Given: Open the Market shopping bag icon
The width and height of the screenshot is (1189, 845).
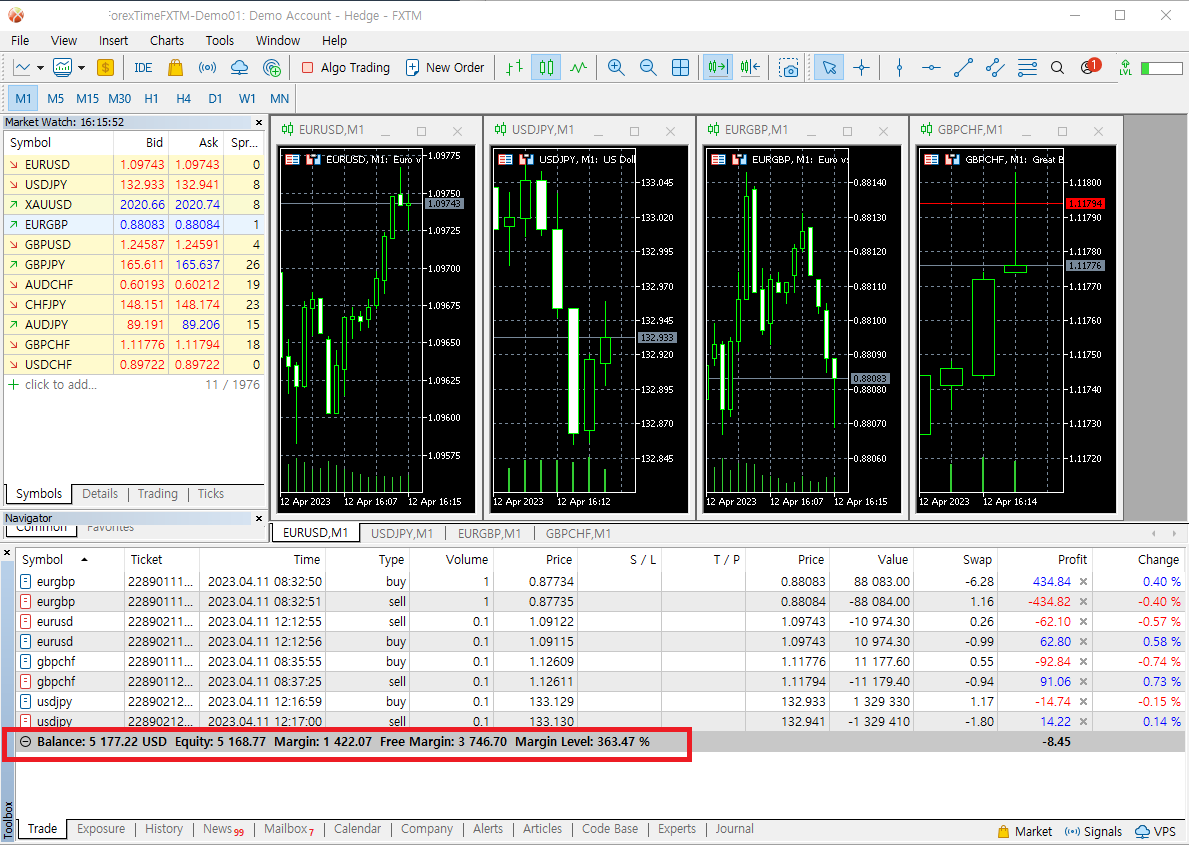Looking at the screenshot, I should tap(175, 68).
